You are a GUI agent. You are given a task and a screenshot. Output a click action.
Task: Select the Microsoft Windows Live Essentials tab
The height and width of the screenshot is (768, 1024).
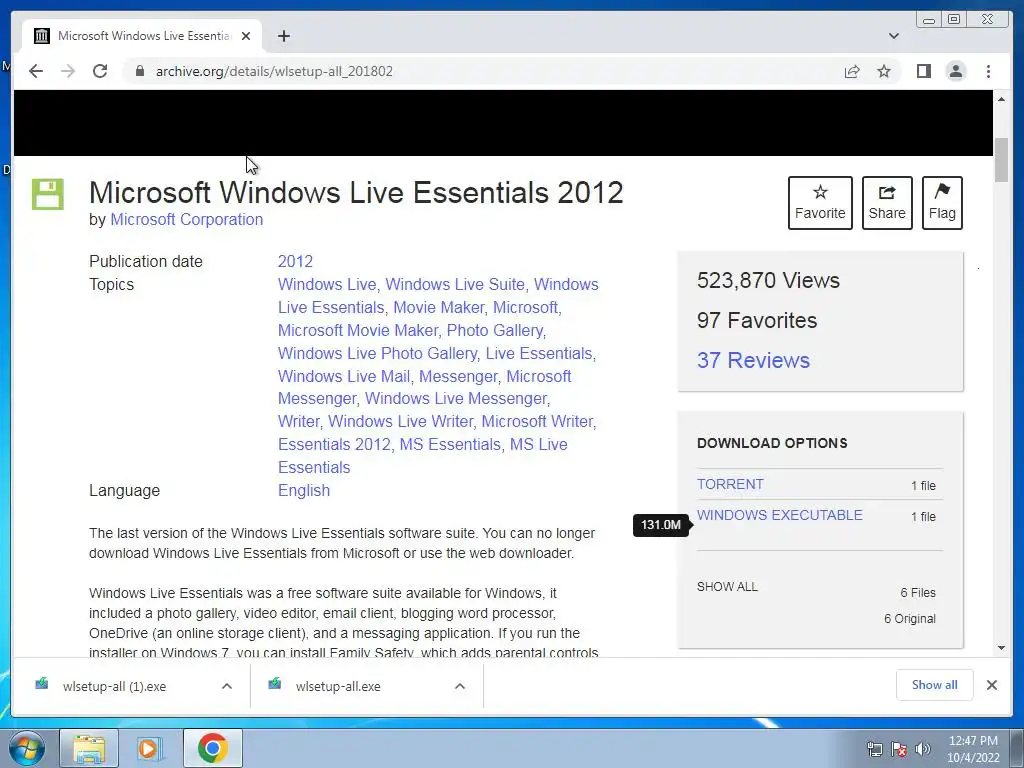142,36
